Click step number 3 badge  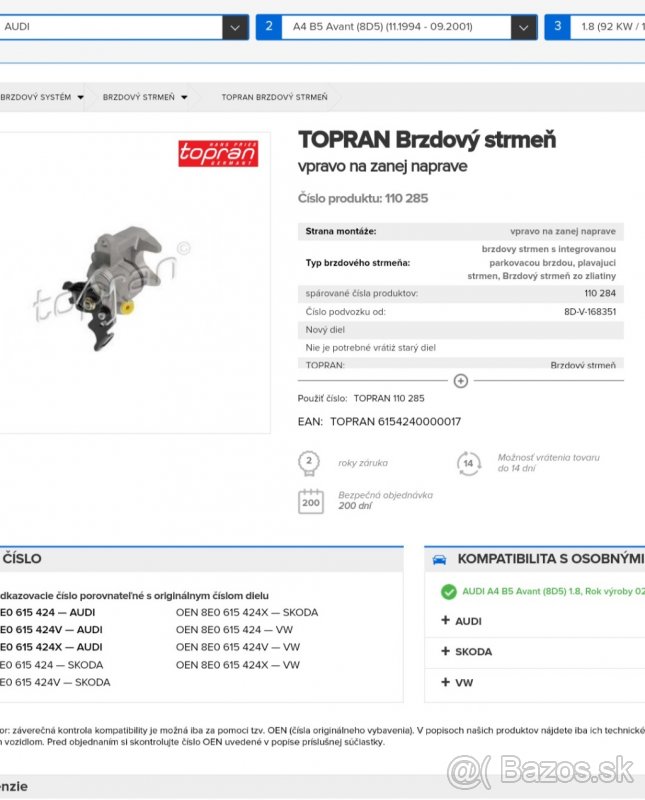click(558, 27)
